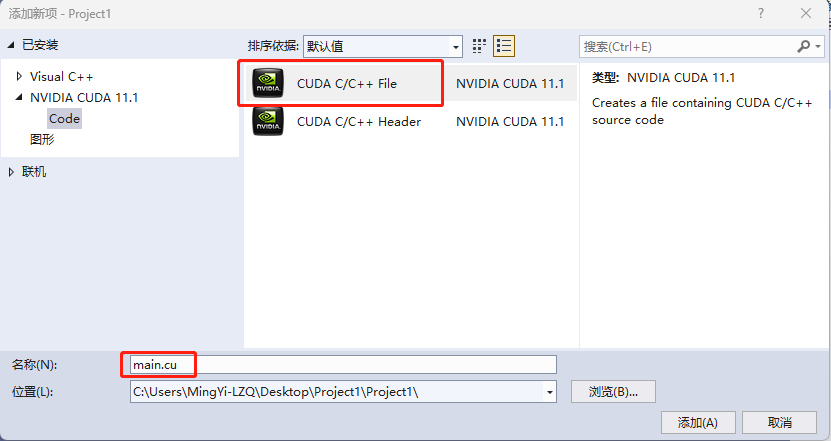This screenshot has width=831, height=441.
Task: Click the 添加(A) button
Action: [698, 422]
